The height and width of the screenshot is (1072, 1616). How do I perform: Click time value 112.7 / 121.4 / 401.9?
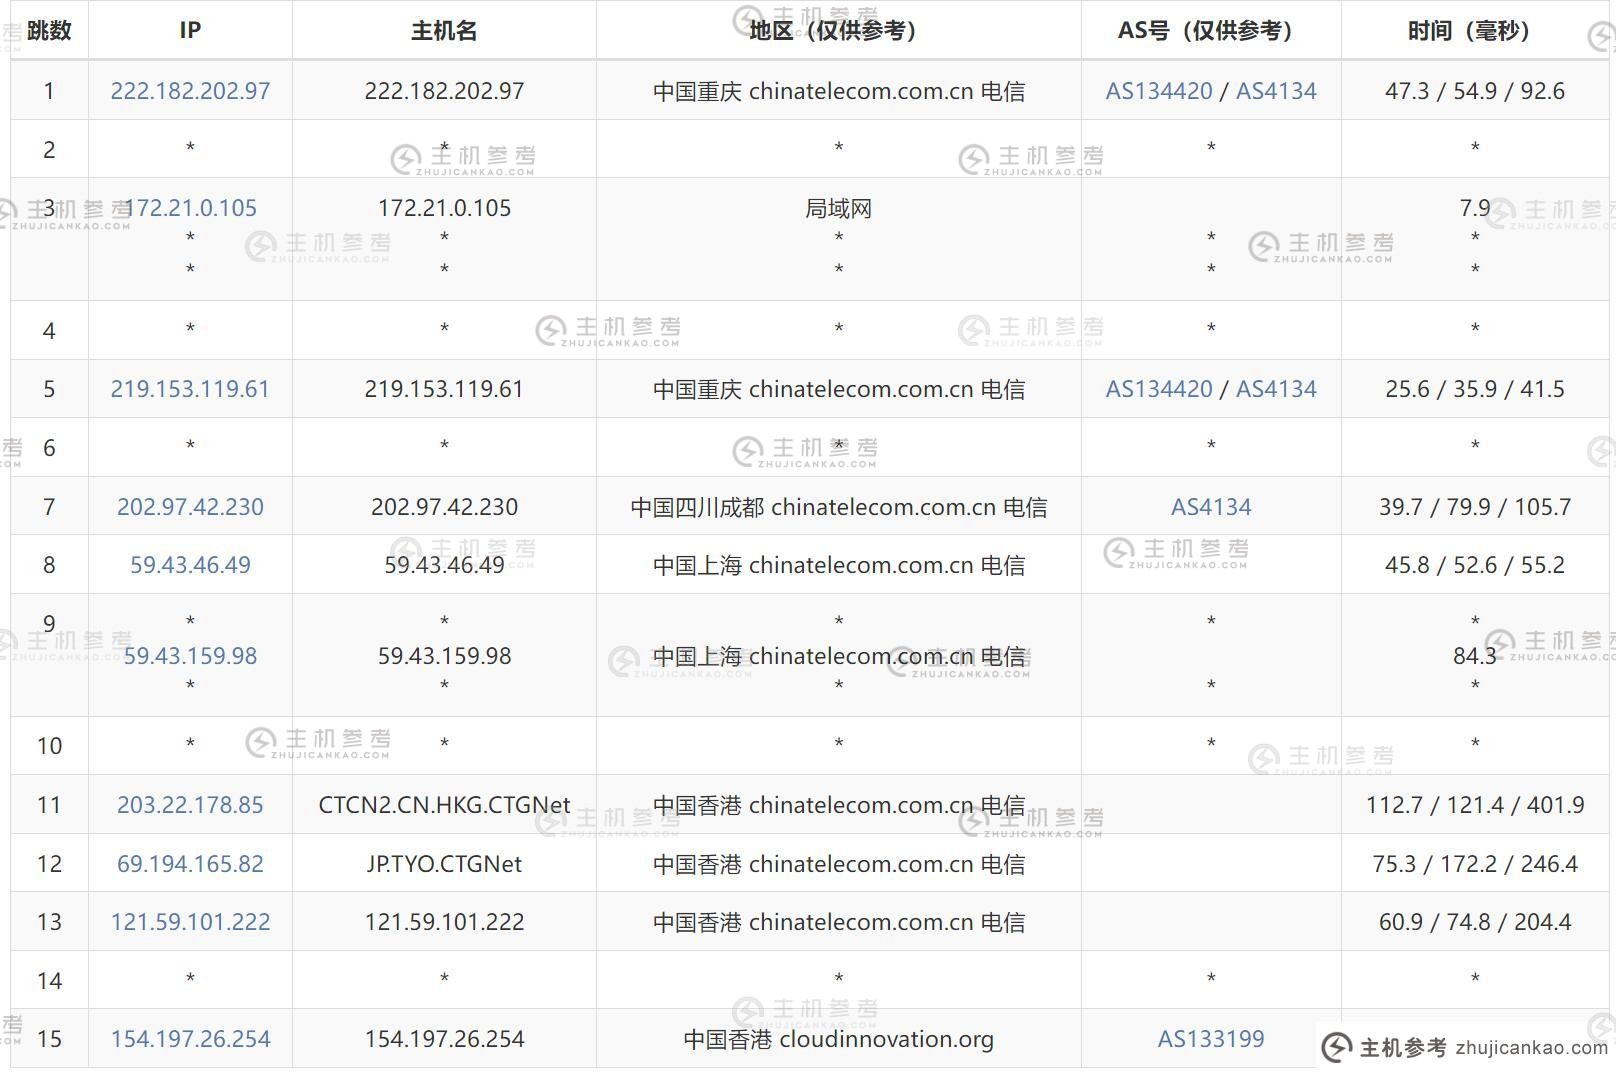(x=1475, y=805)
